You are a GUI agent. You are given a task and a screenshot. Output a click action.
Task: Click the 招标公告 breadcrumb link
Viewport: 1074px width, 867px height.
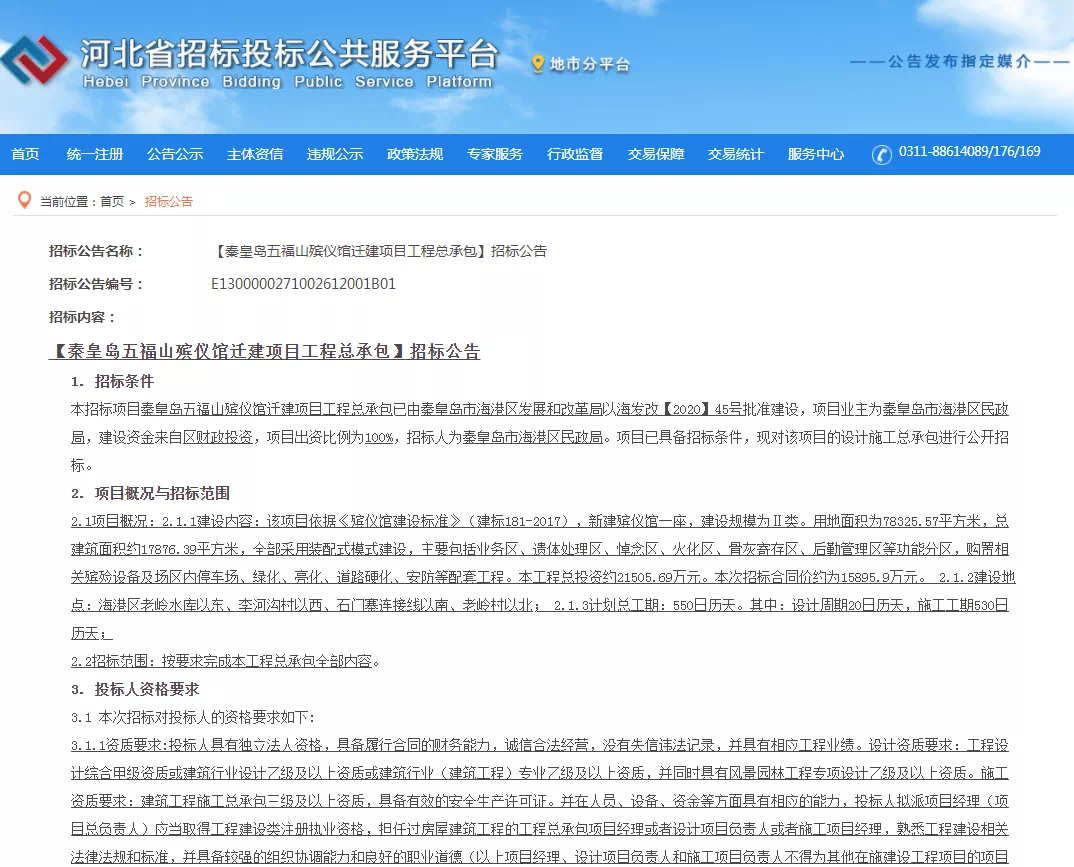pyautogui.click(x=168, y=202)
